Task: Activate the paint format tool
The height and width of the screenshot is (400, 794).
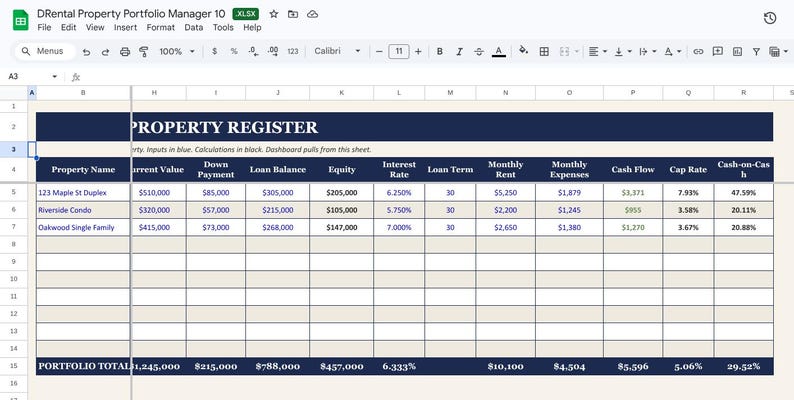Action: 144,51
